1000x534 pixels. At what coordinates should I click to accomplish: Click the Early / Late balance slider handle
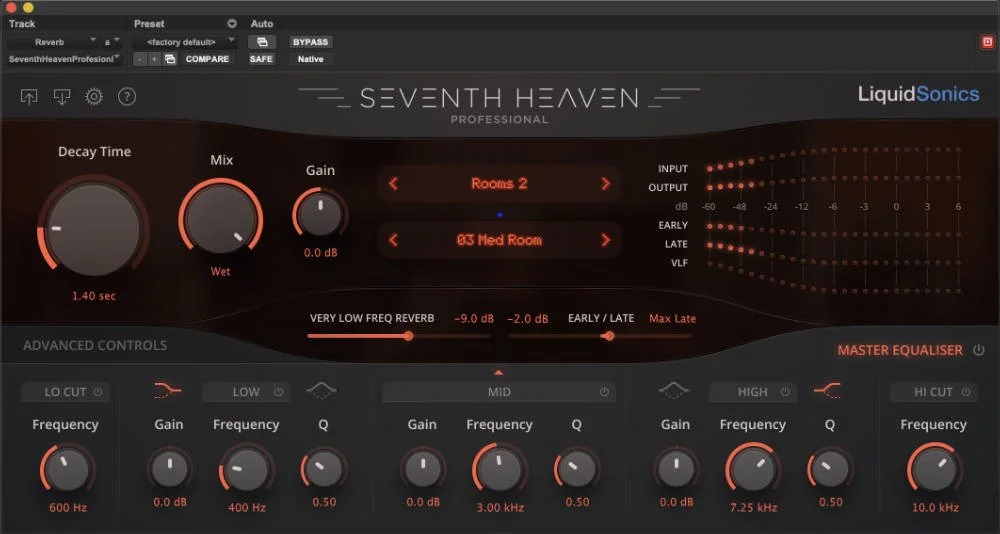tap(609, 336)
